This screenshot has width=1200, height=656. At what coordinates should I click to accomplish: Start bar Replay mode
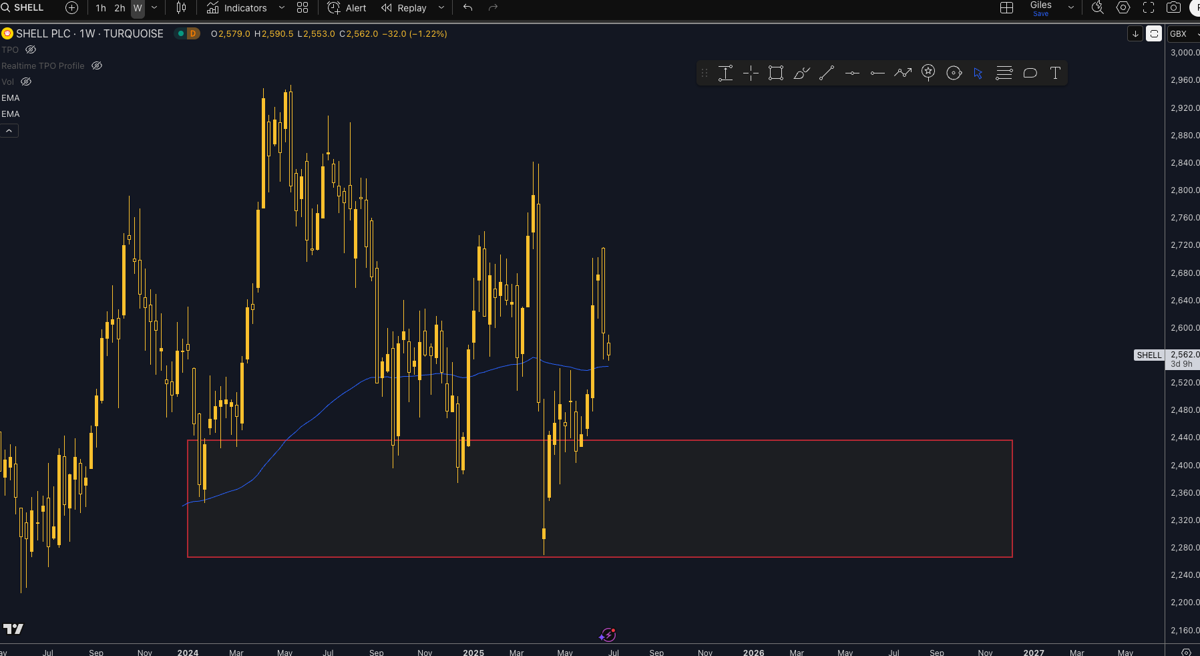point(404,8)
